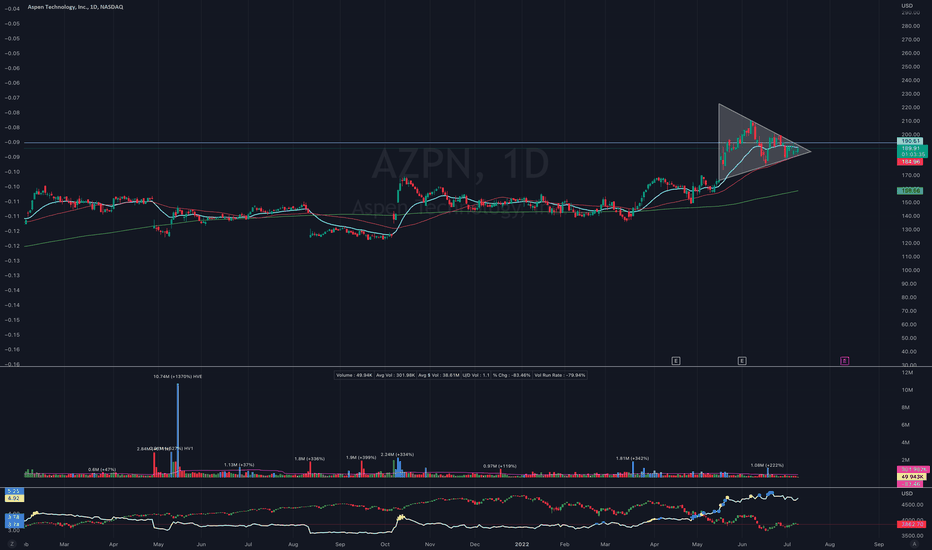Click the Avg $ Vol : 38.61M stat cell

click(x=439, y=375)
